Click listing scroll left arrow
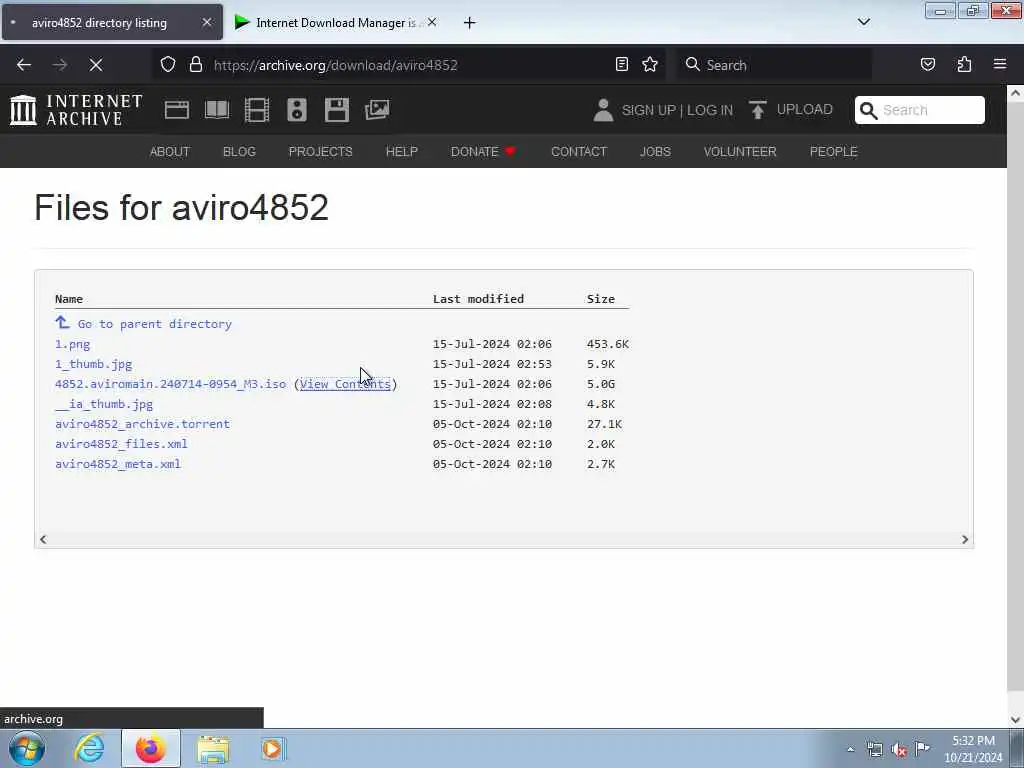 (43, 539)
